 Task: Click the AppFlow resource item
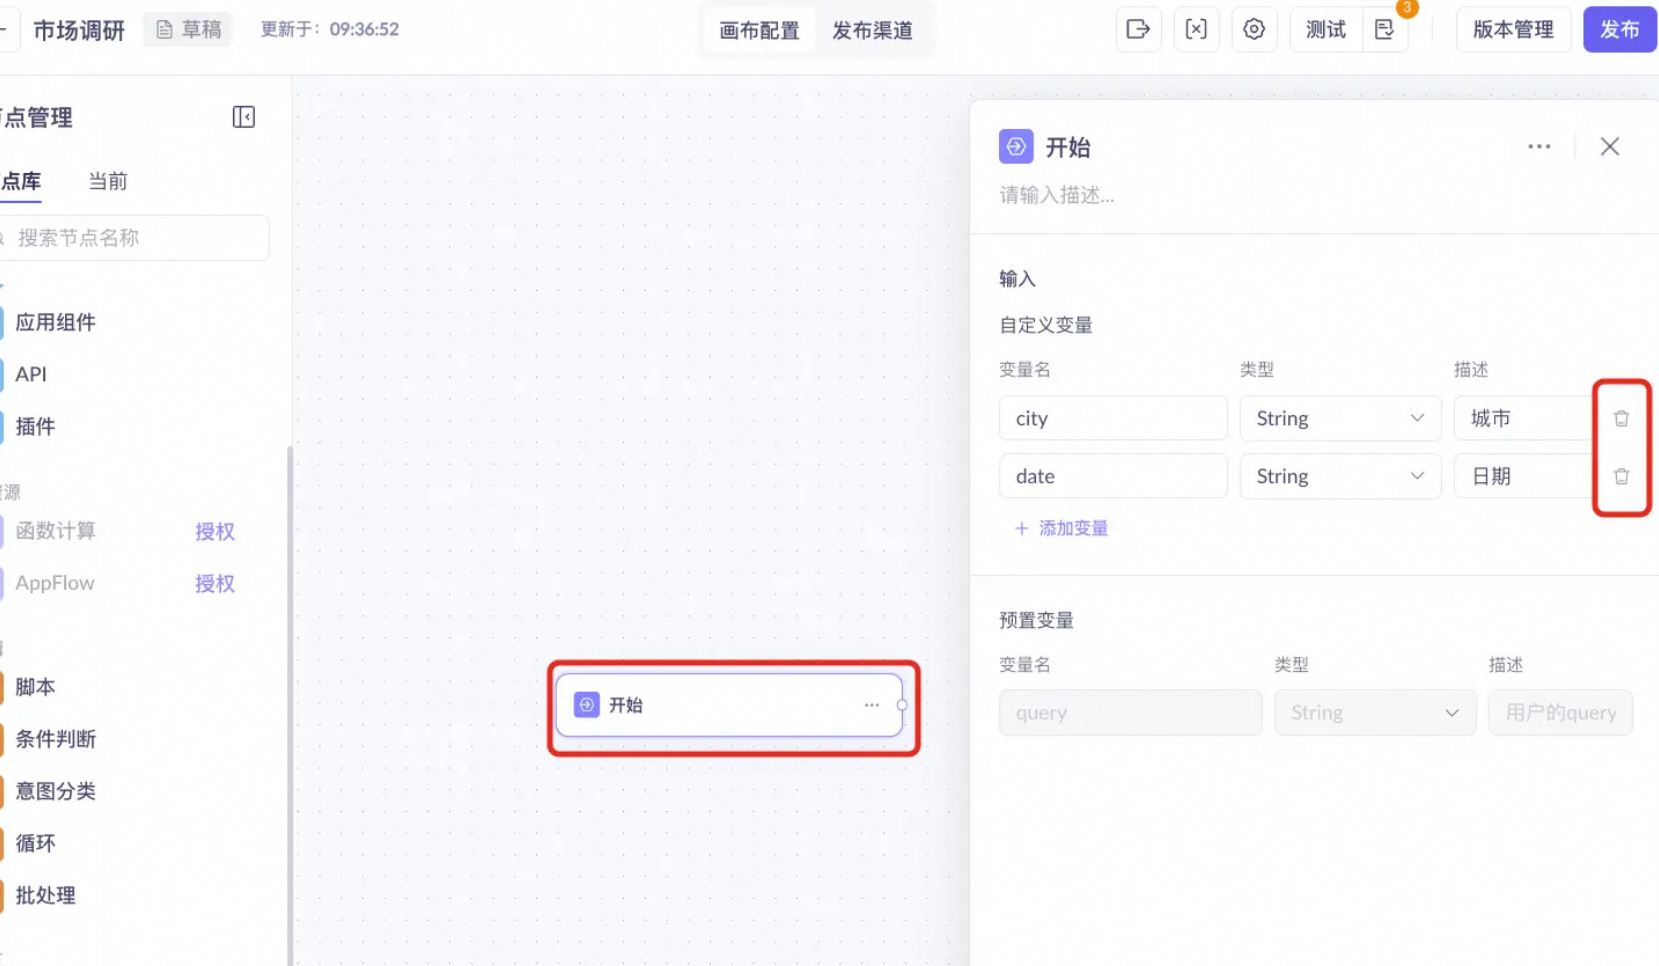click(x=55, y=582)
